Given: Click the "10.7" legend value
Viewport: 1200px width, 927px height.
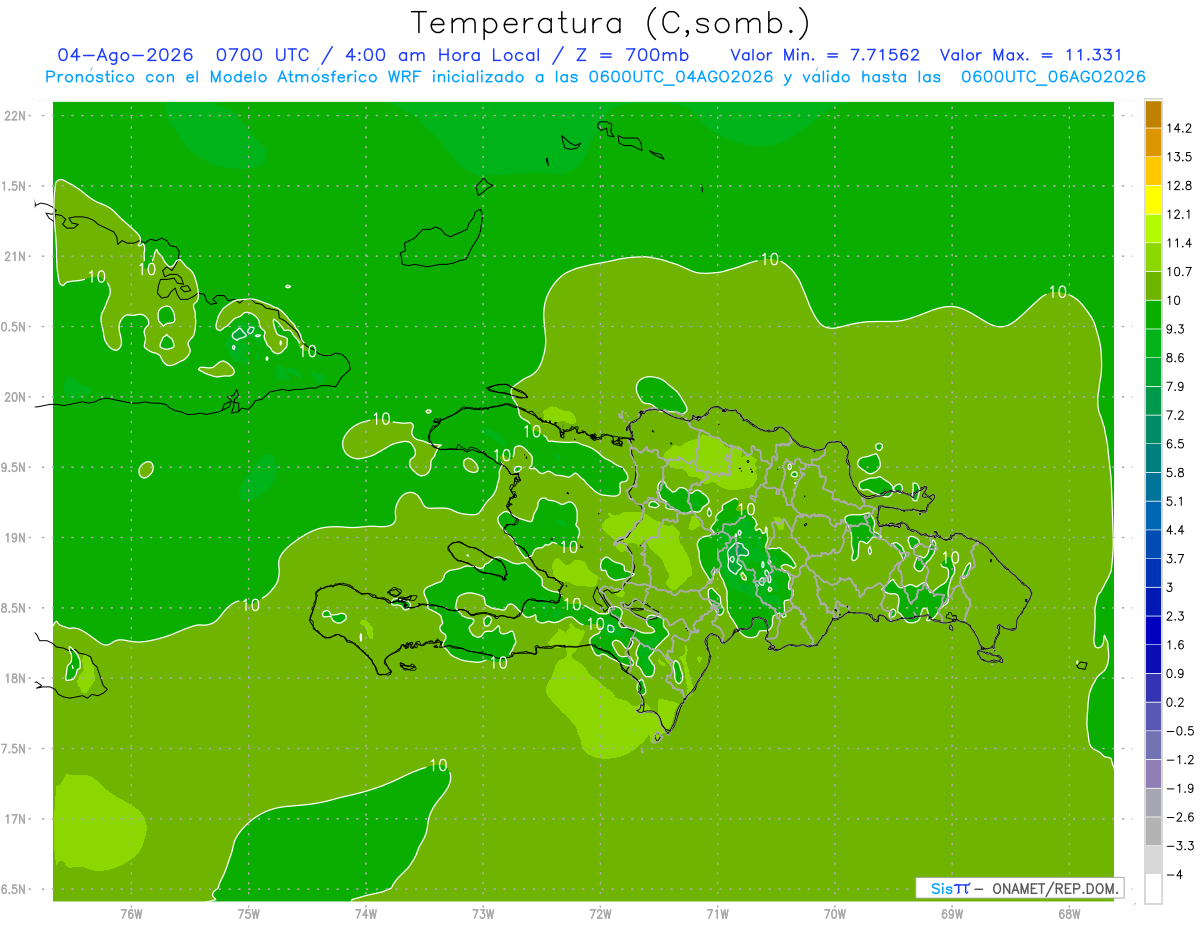Looking at the screenshot, I should point(1179,272).
